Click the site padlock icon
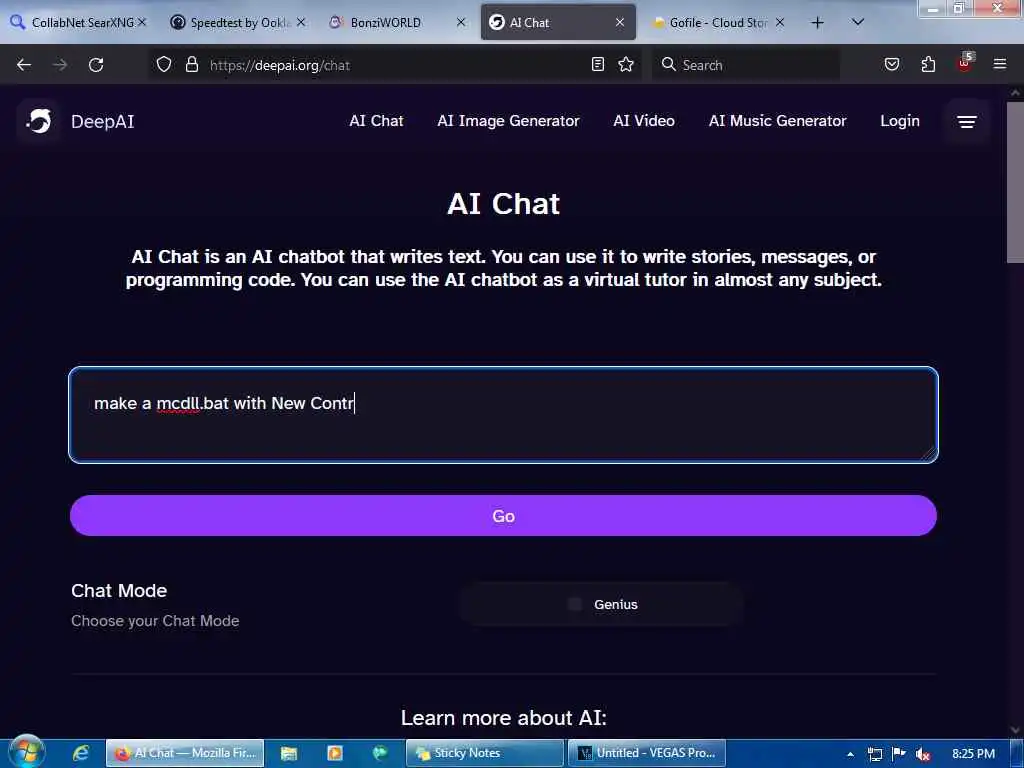The height and width of the screenshot is (768, 1024). (191, 64)
